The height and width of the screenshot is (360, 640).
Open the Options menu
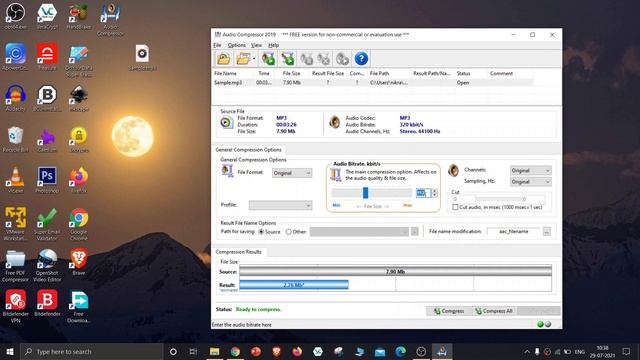point(237,45)
